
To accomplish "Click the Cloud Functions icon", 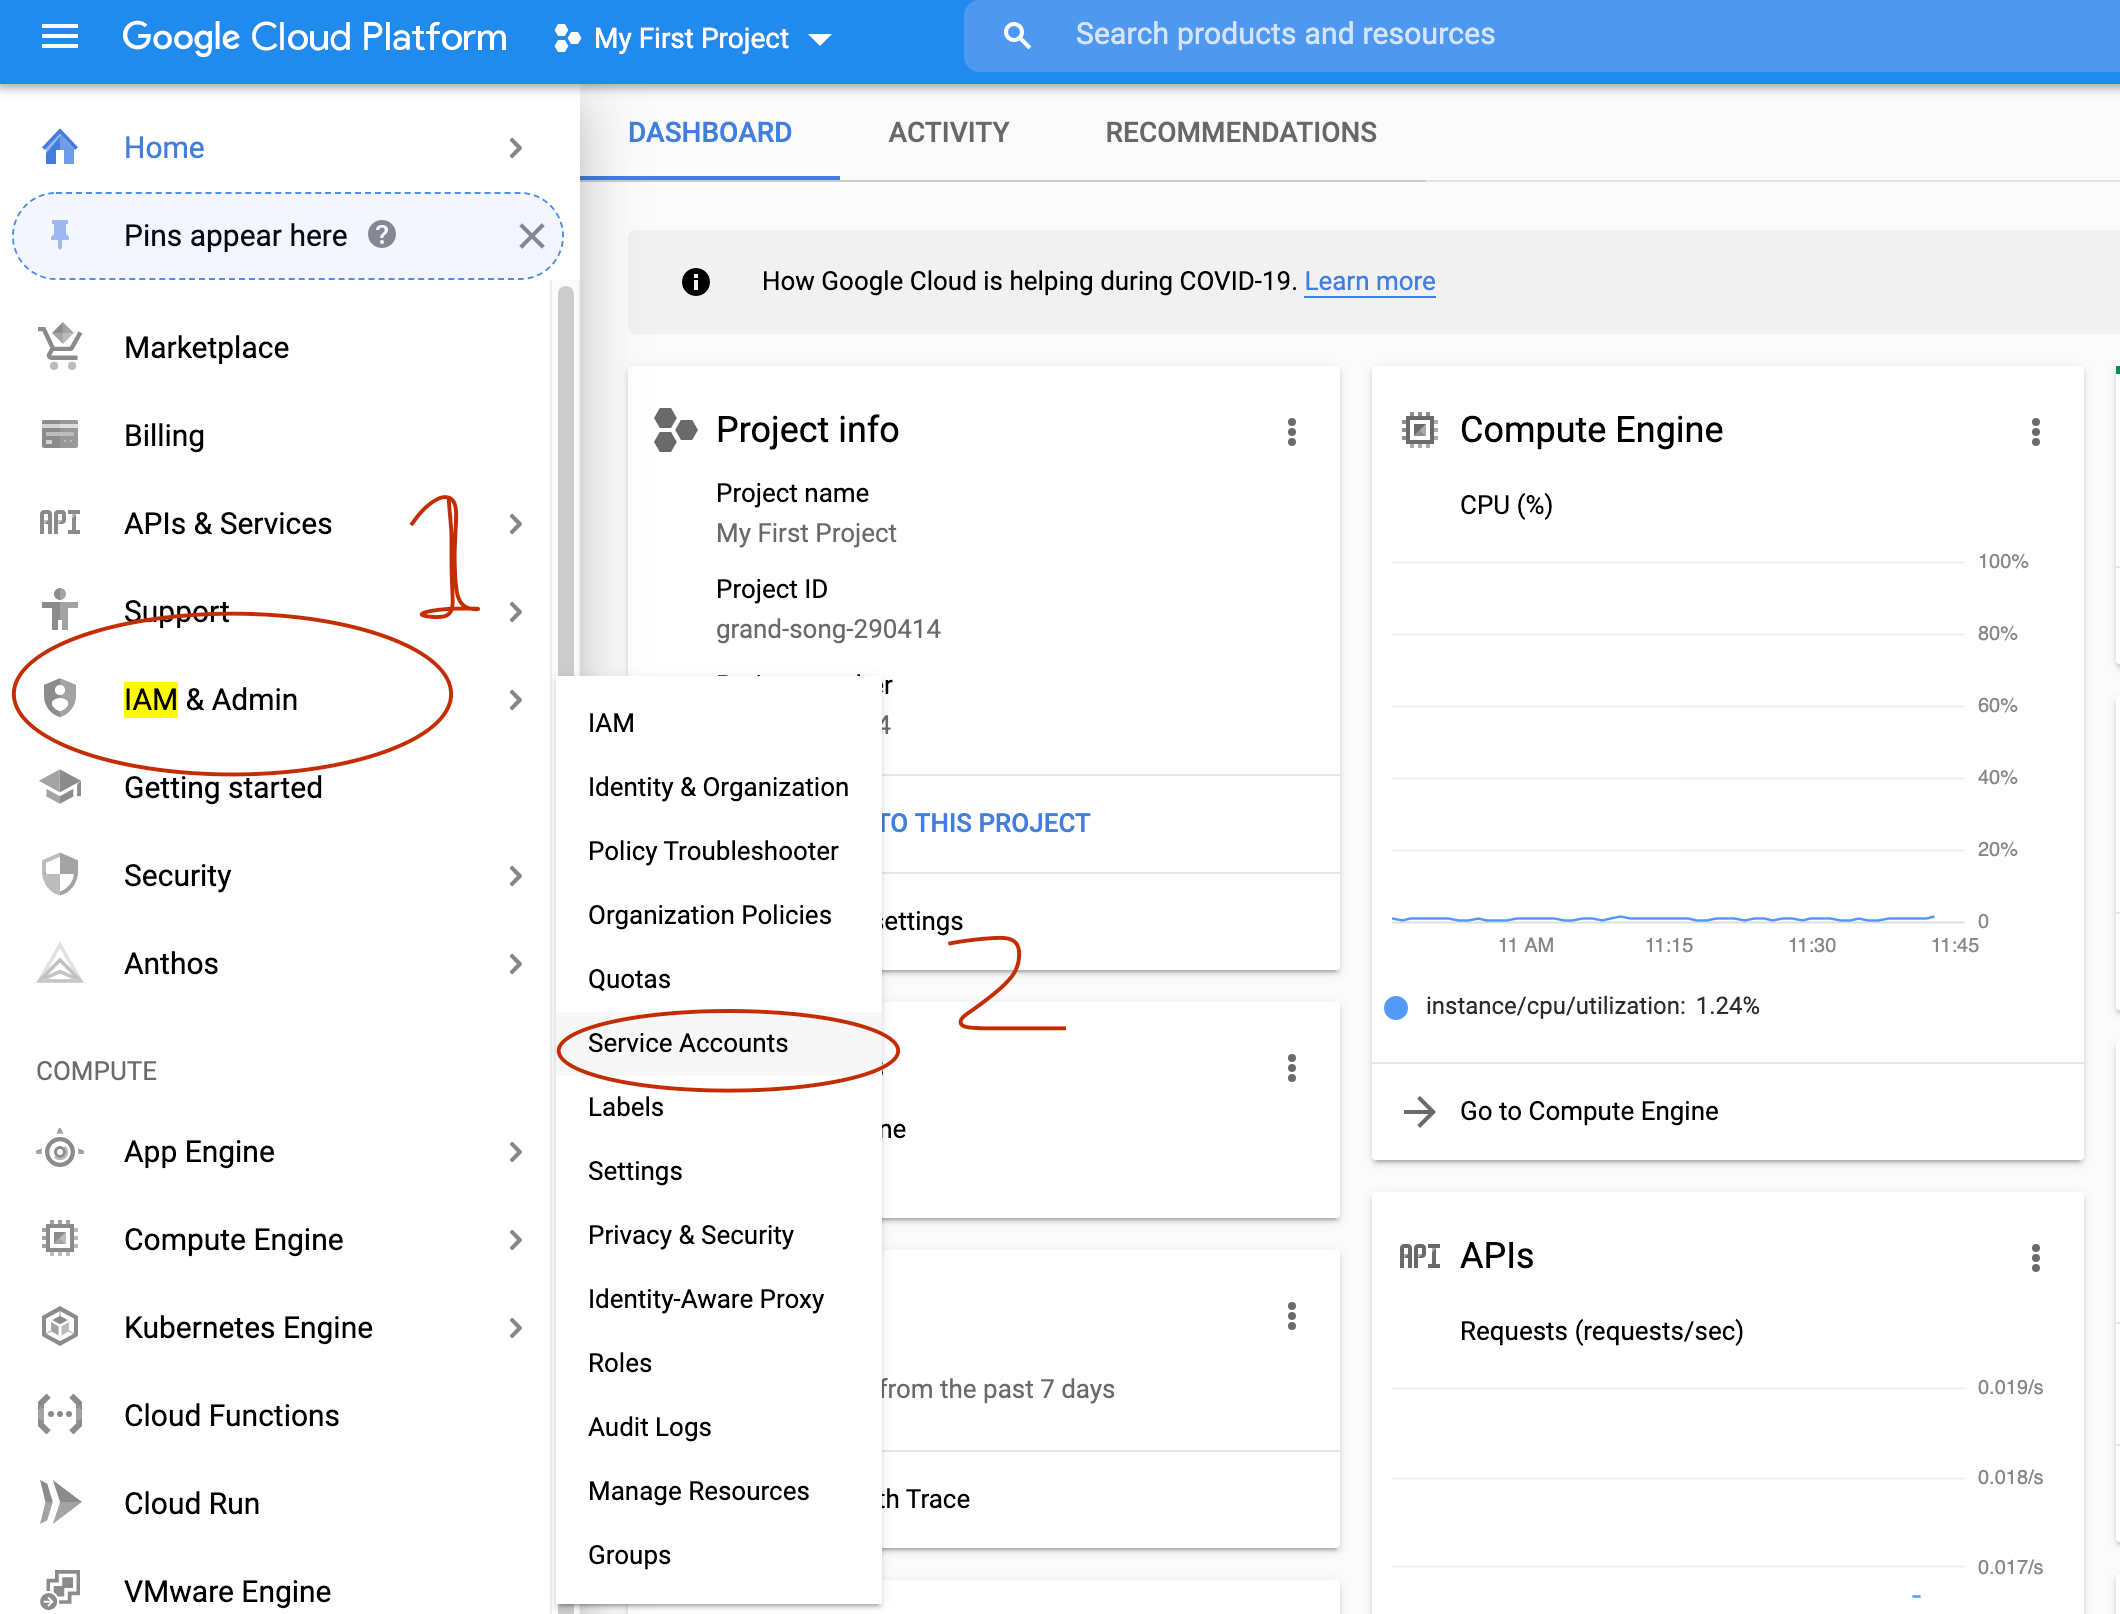I will pos(60,1415).
